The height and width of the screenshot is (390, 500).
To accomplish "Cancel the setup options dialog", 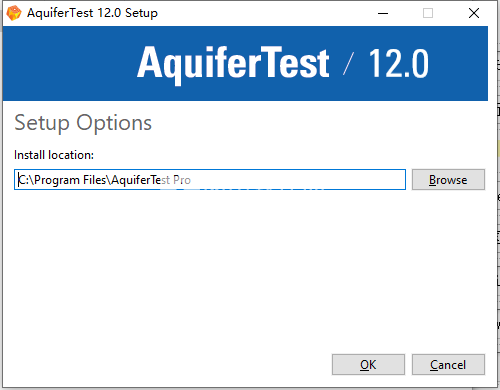I will [448, 364].
